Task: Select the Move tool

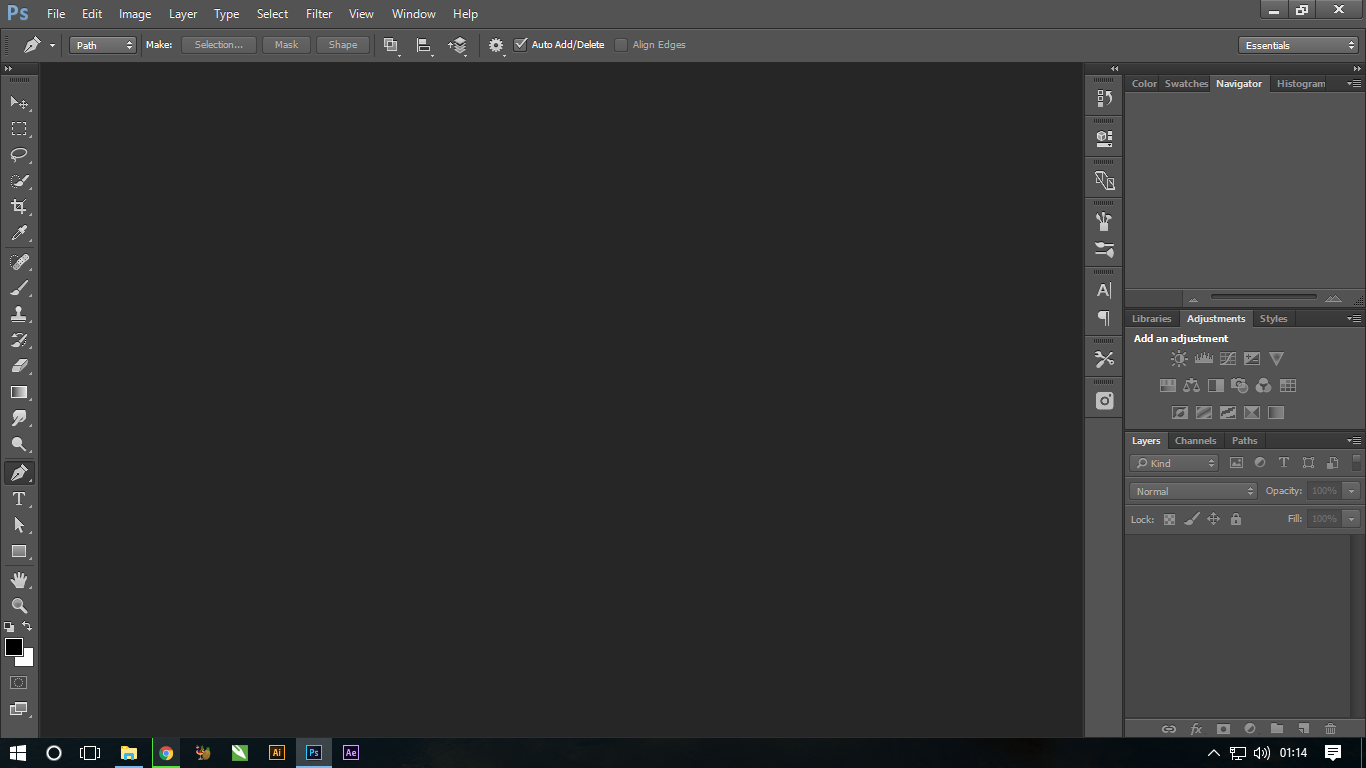Action: click(19, 103)
